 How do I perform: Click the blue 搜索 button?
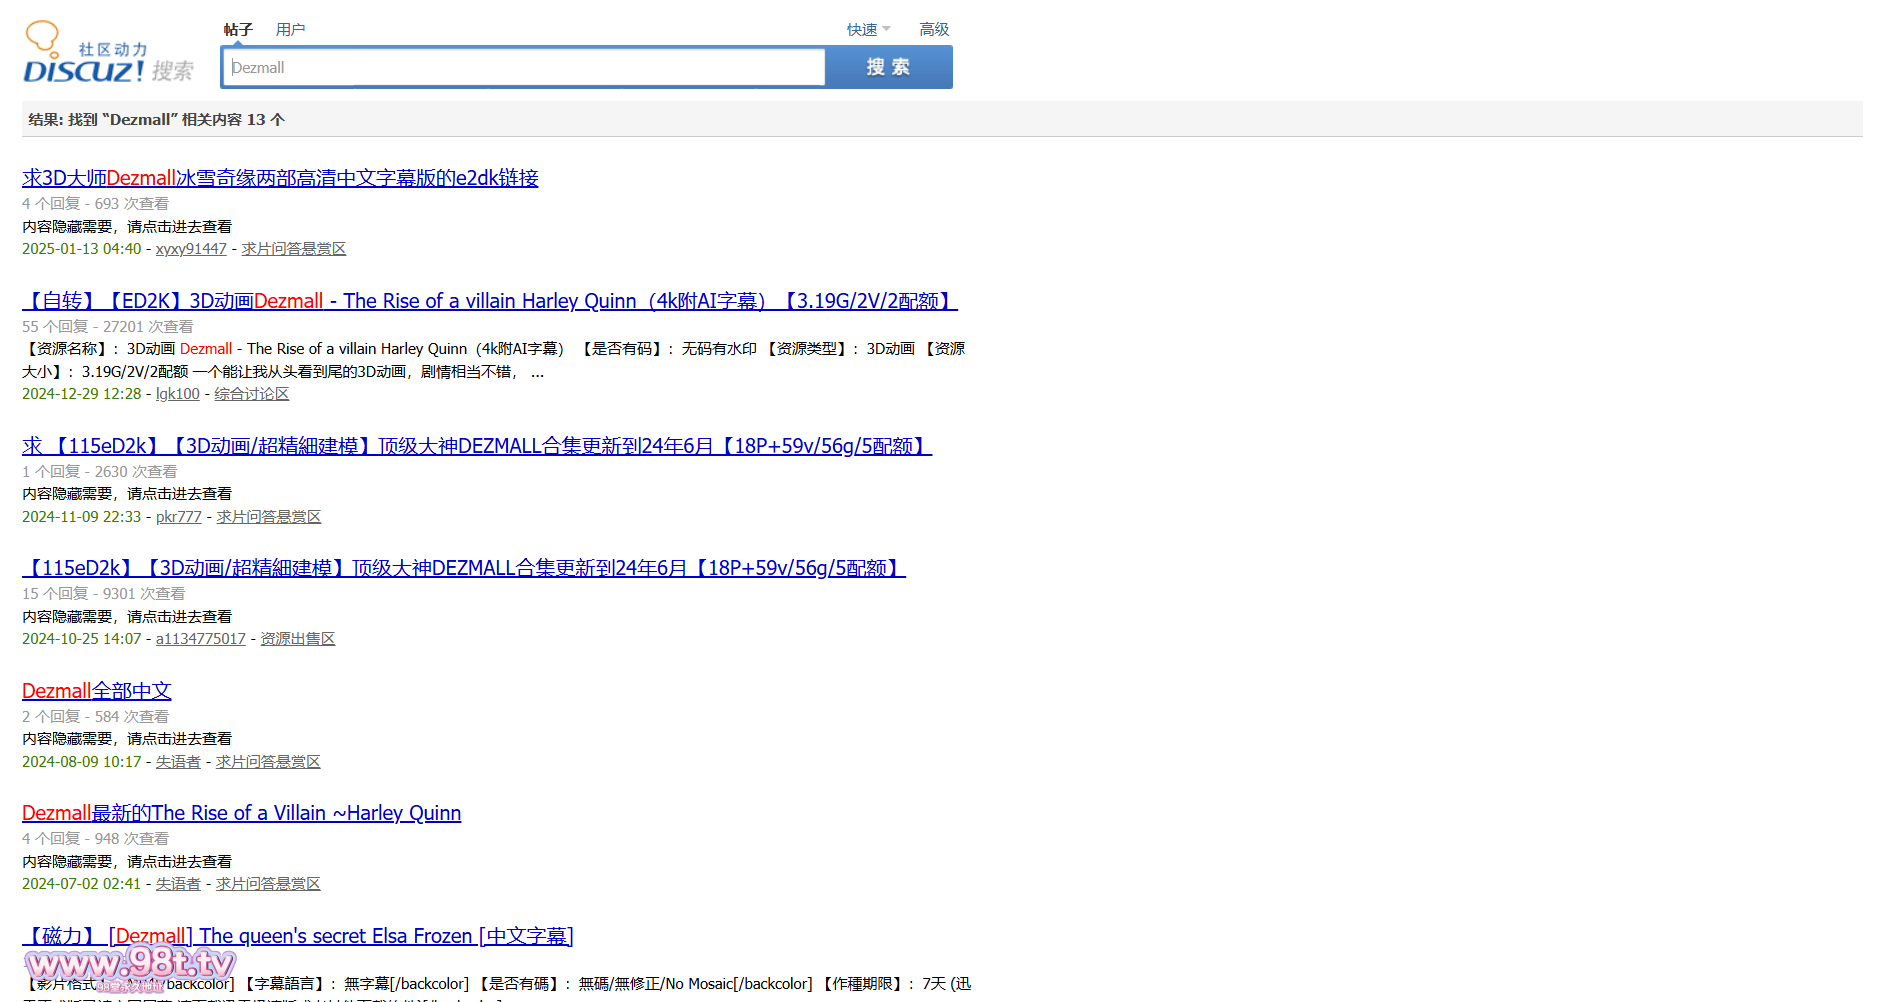(x=888, y=67)
